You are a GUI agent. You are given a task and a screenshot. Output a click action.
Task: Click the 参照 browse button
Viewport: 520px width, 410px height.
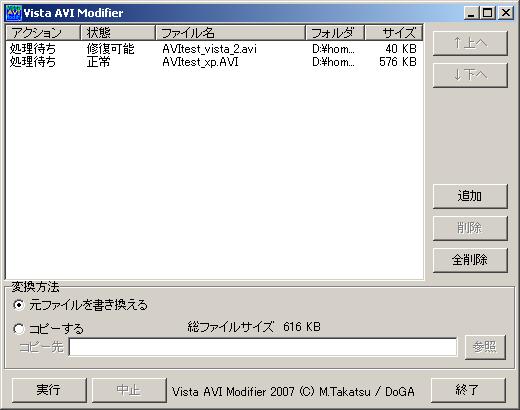point(485,347)
